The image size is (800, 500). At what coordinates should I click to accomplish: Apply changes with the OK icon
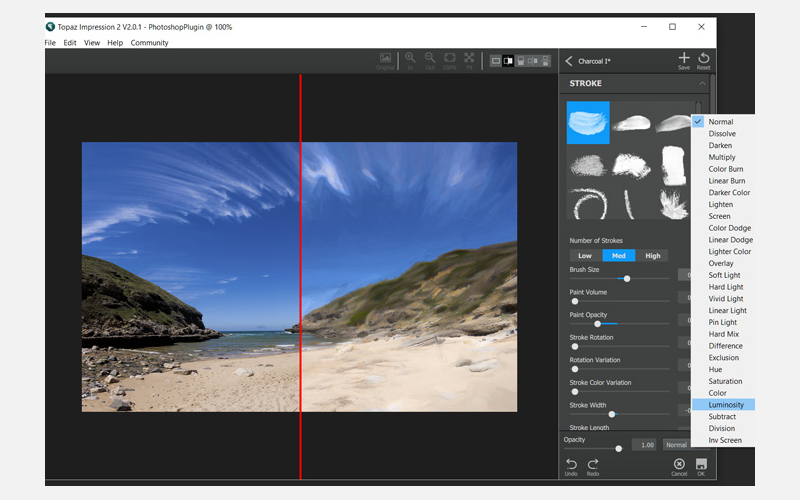(x=702, y=467)
